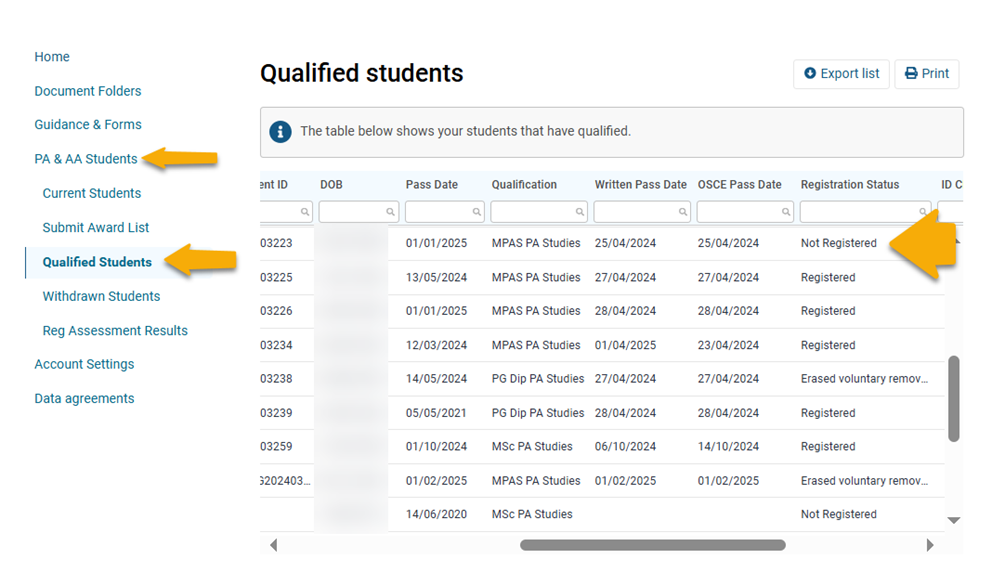Click the vertical scrollbar thumb
The width and height of the screenshot is (992, 572).
tap(954, 399)
